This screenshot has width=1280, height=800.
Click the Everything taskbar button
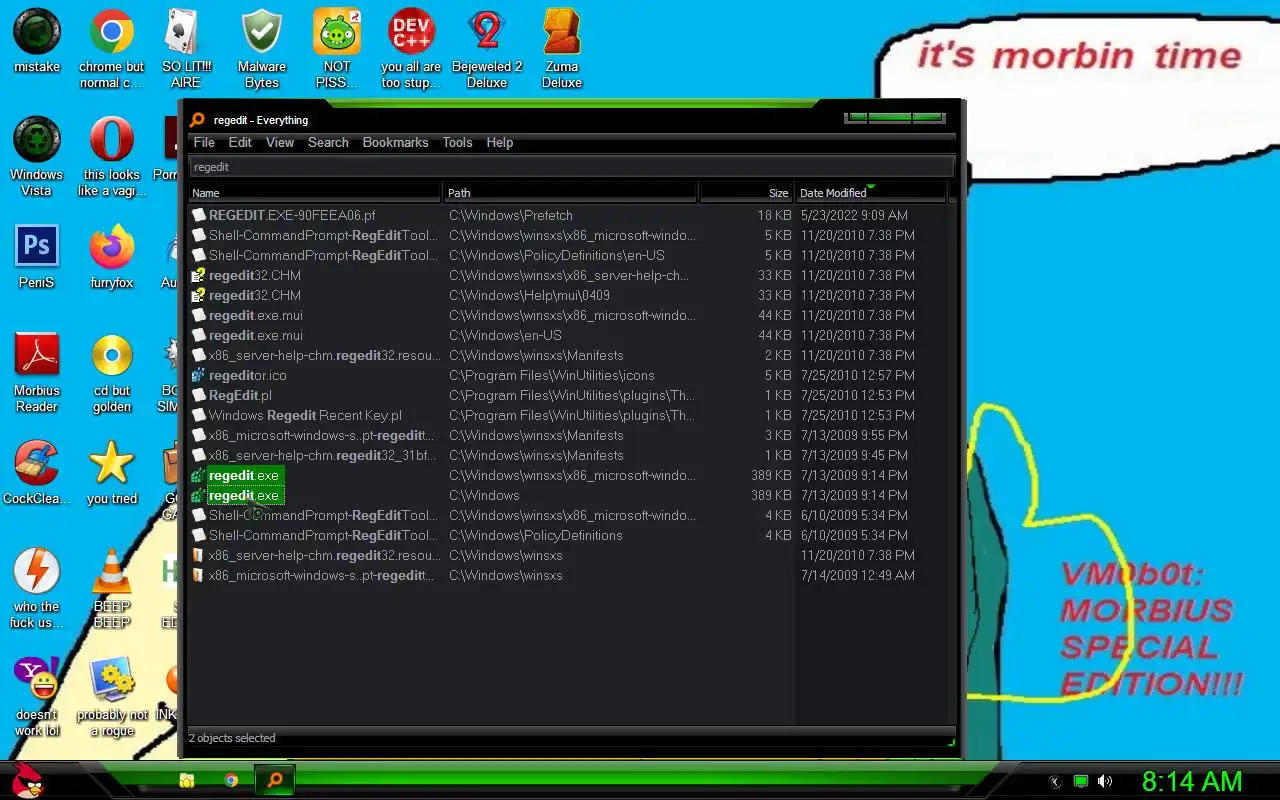pyautogui.click(x=275, y=780)
